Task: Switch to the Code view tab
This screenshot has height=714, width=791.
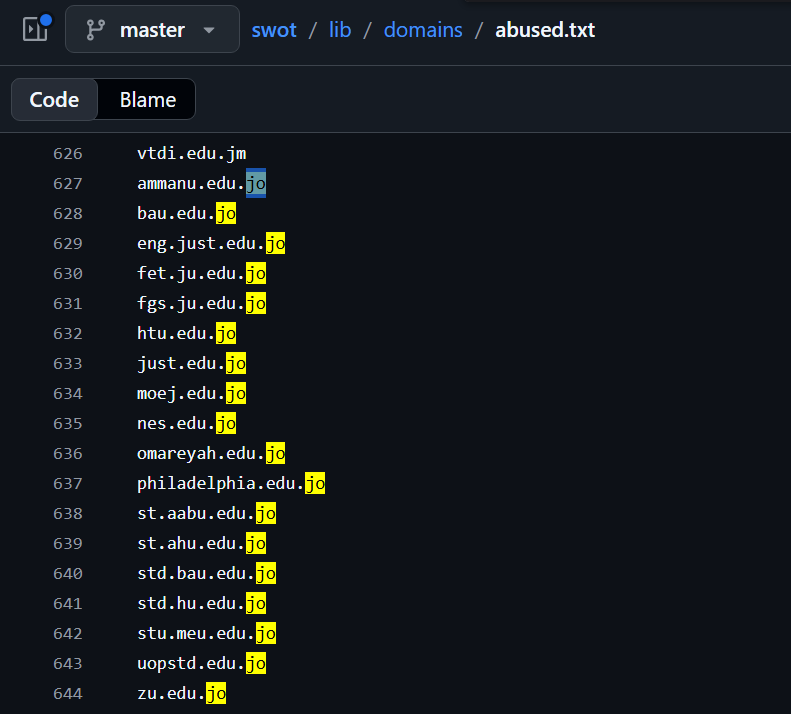Action: (x=54, y=99)
